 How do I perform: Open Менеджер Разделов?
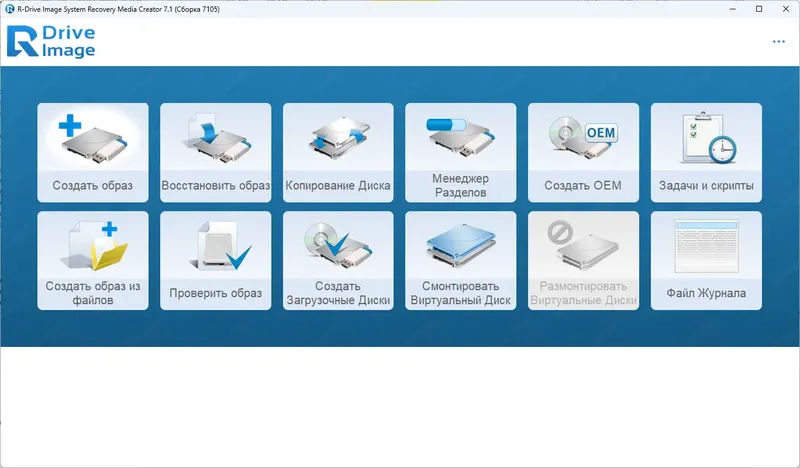[461, 153]
